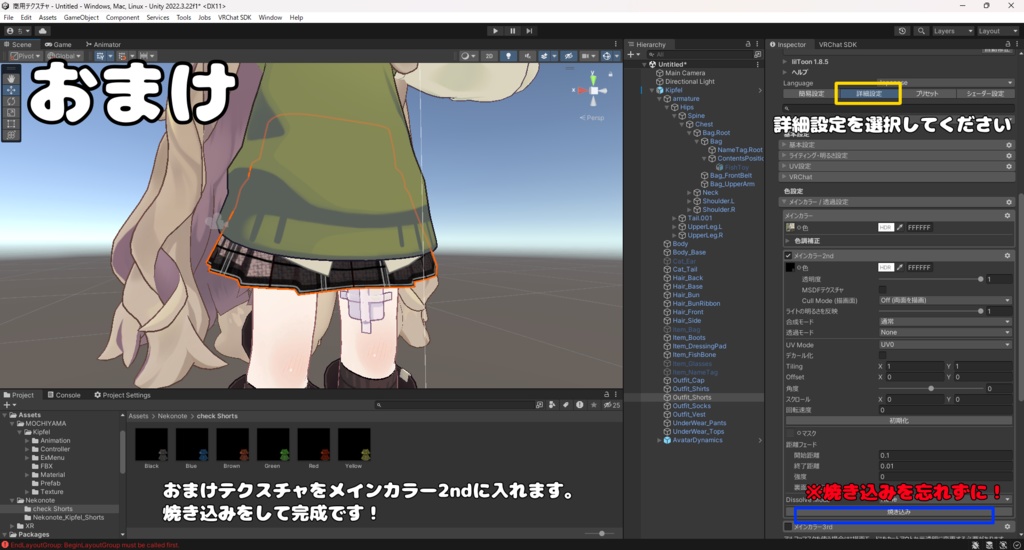Toggle the MSDFテクスチャ checkbox
This screenshot has height=550, width=1024.
882,290
